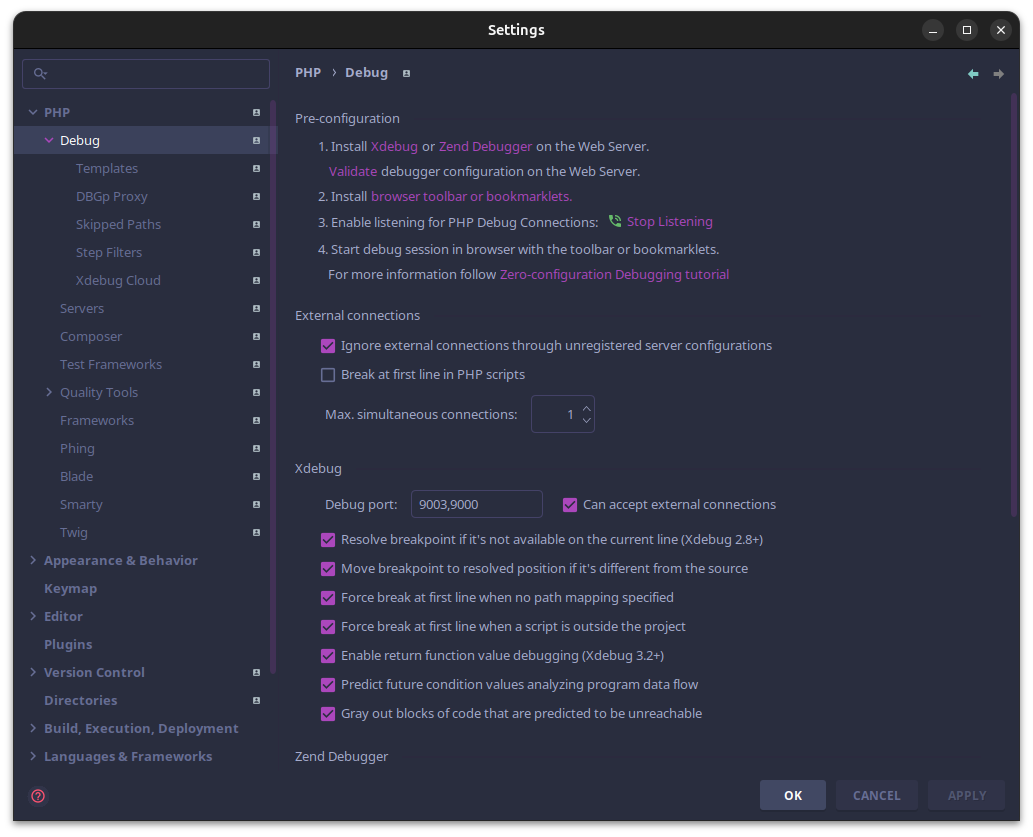Click the Validate debugger configuration link
Image resolution: width=1033 pixels, height=837 pixels.
pyautogui.click(x=353, y=171)
